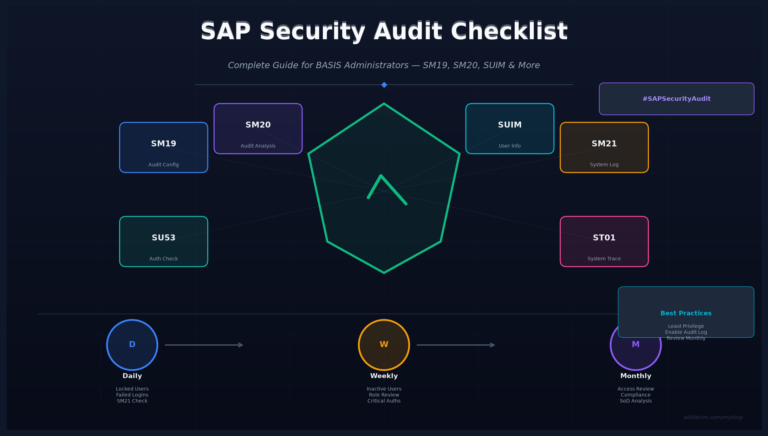Click the Role Review item
Image resolution: width=768 pixels, height=436 pixels.
pyautogui.click(x=384, y=395)
